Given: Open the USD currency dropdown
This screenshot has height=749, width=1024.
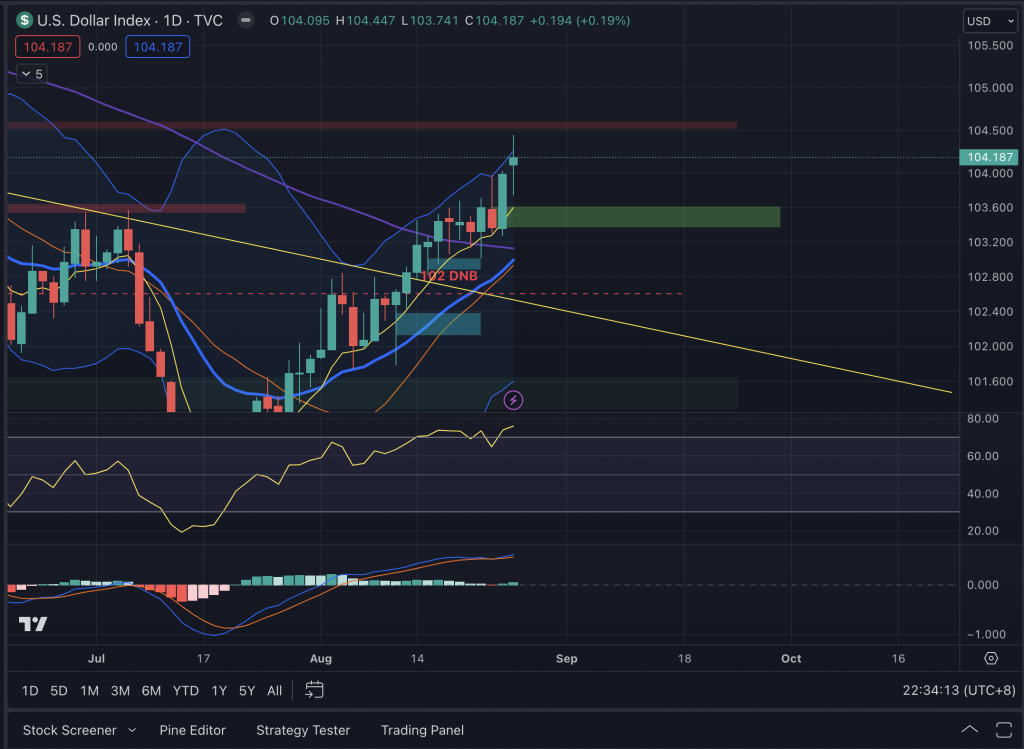Looking at the screenshot, I should coord(991,21).
